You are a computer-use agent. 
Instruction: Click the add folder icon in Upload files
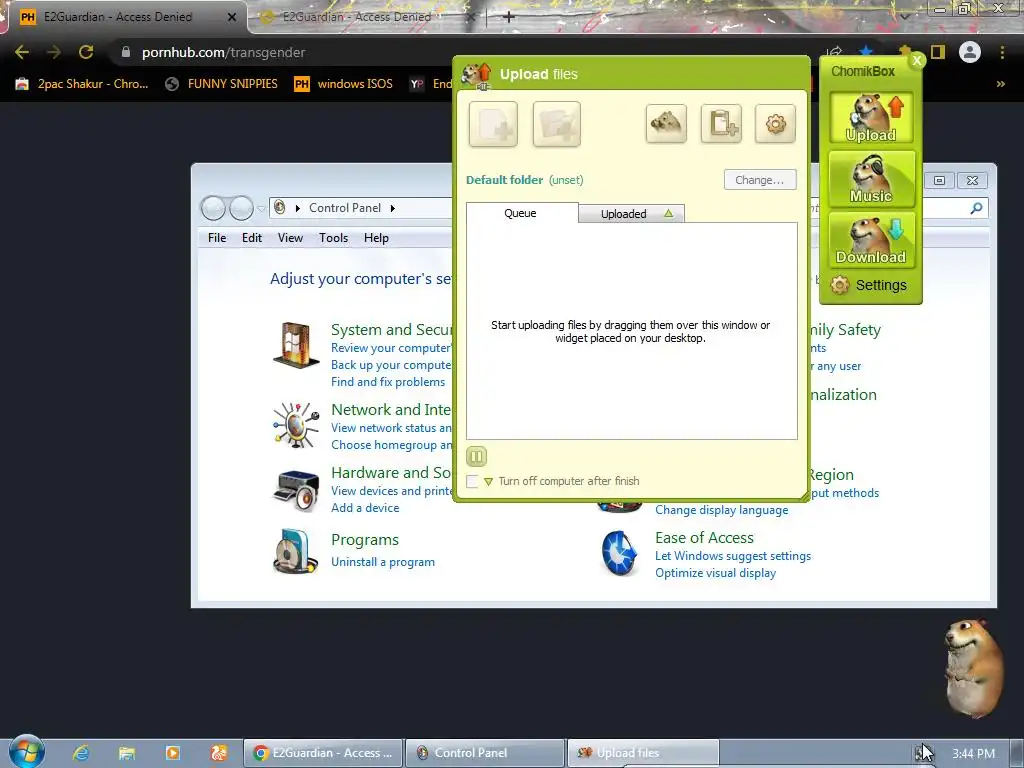(556, 124)
